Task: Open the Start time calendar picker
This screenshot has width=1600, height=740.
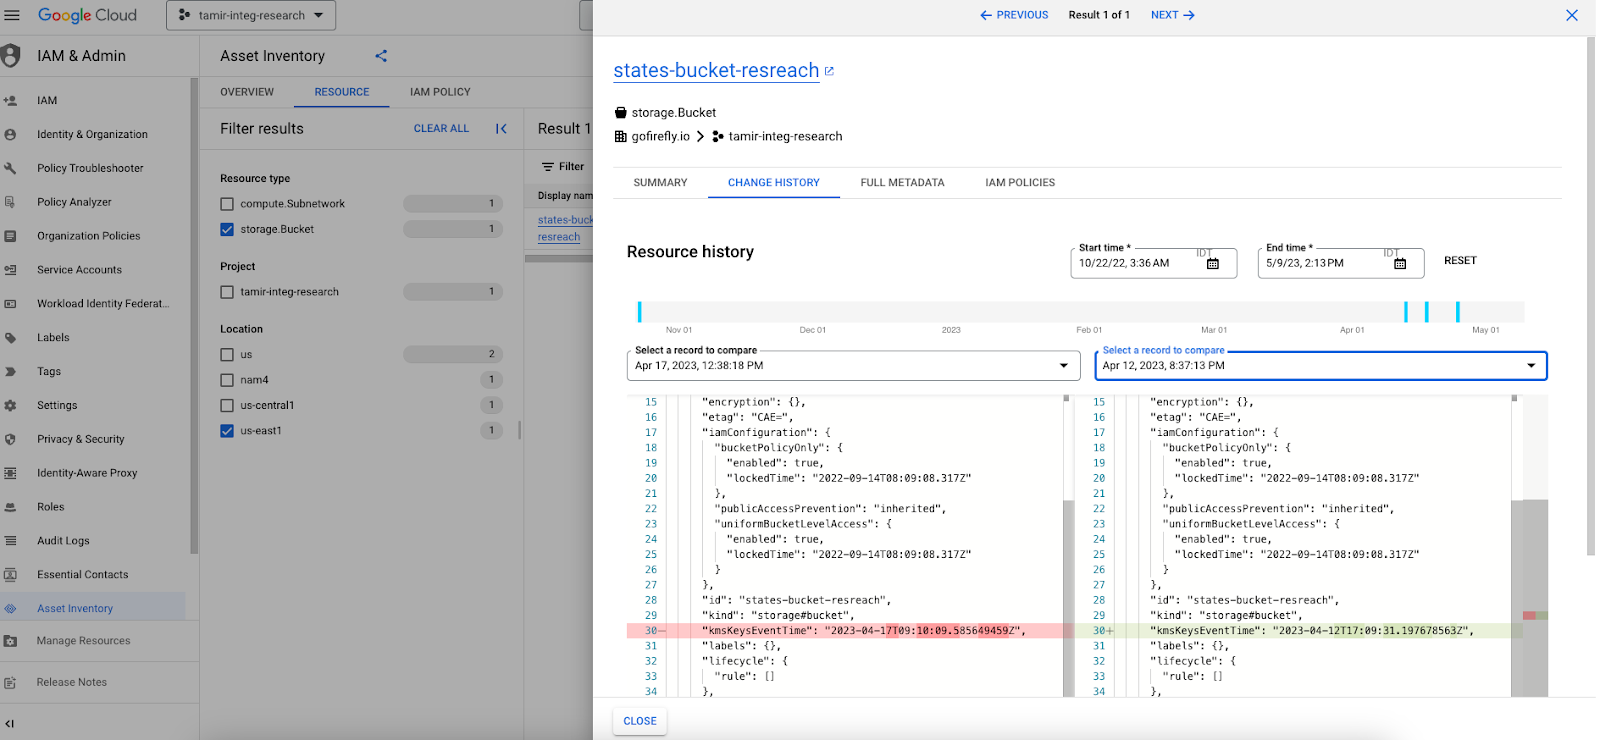Action: (1213, 264)
